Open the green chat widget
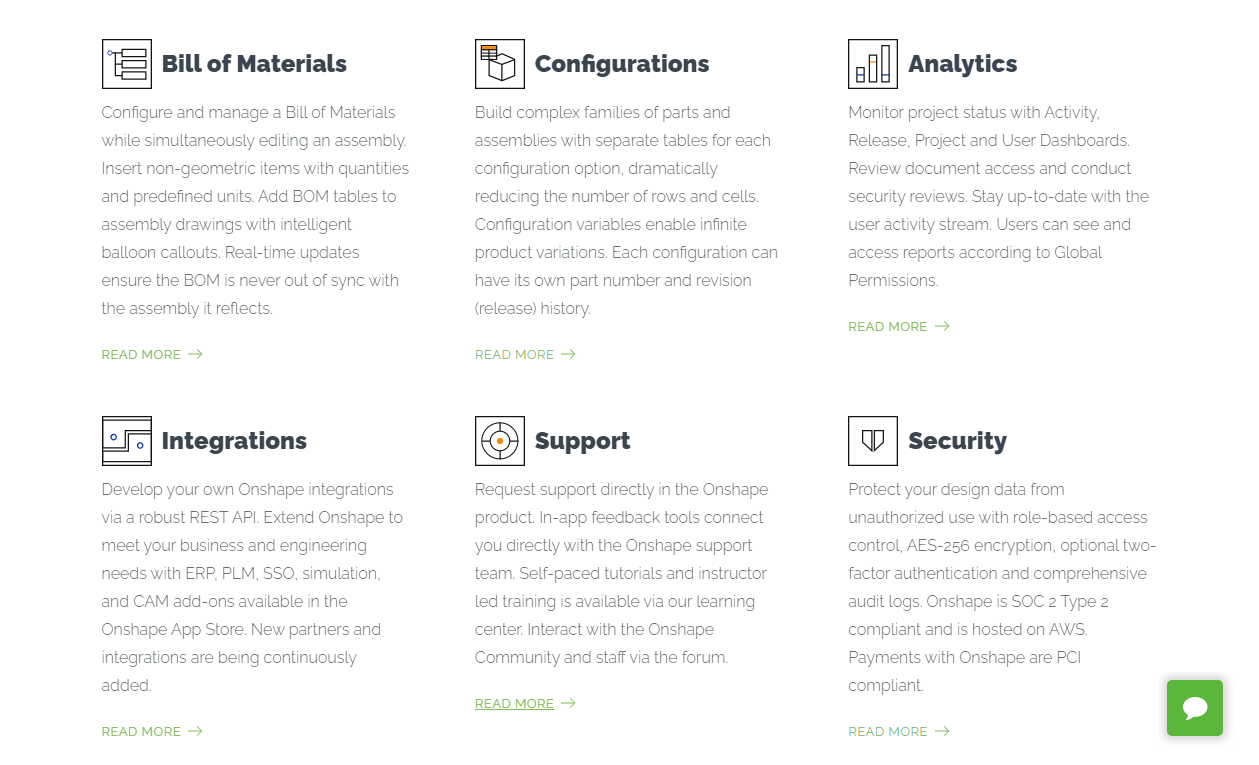The image size is (1259, 765). 1194,708
